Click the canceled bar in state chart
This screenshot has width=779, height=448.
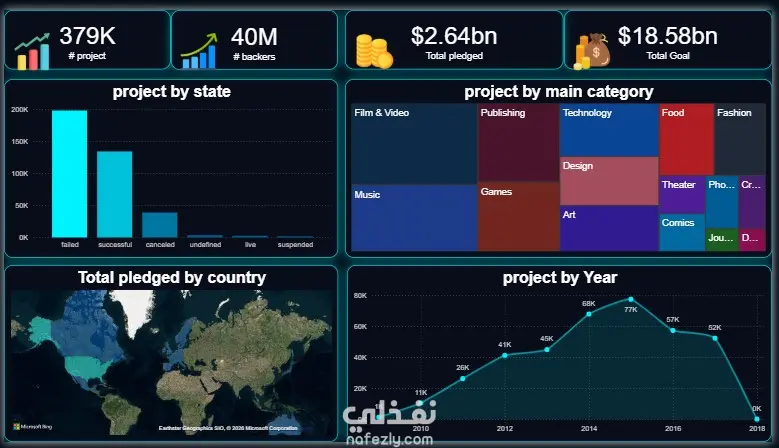click(x=160, y=225)
